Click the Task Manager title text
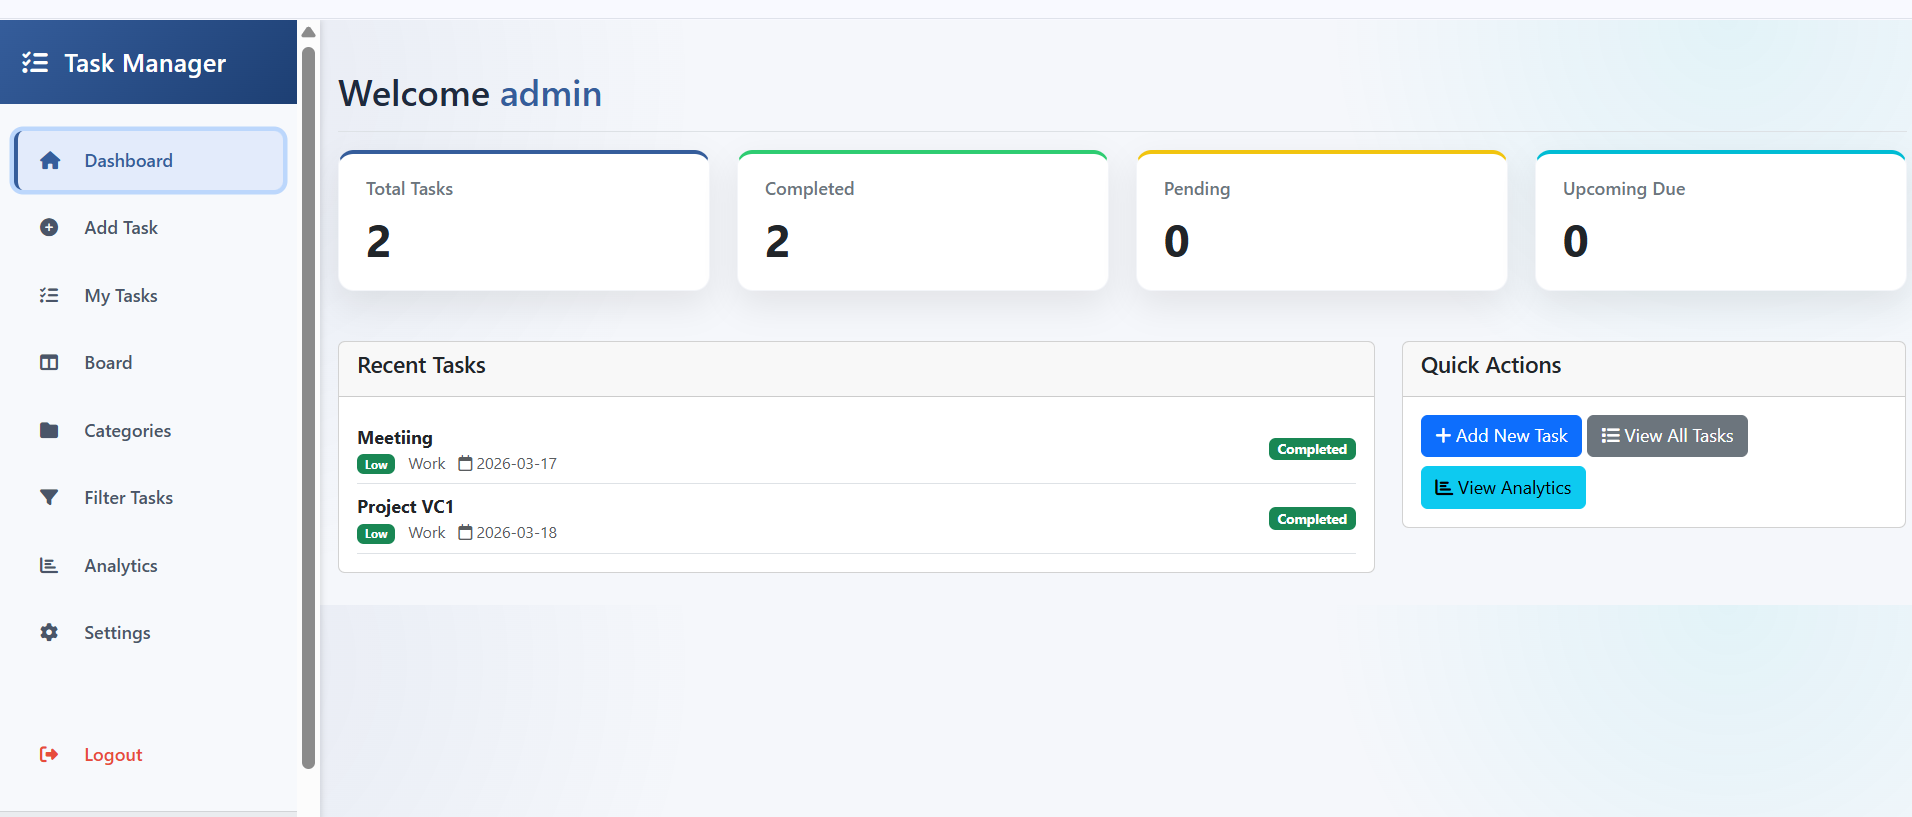 coord(145,63)
